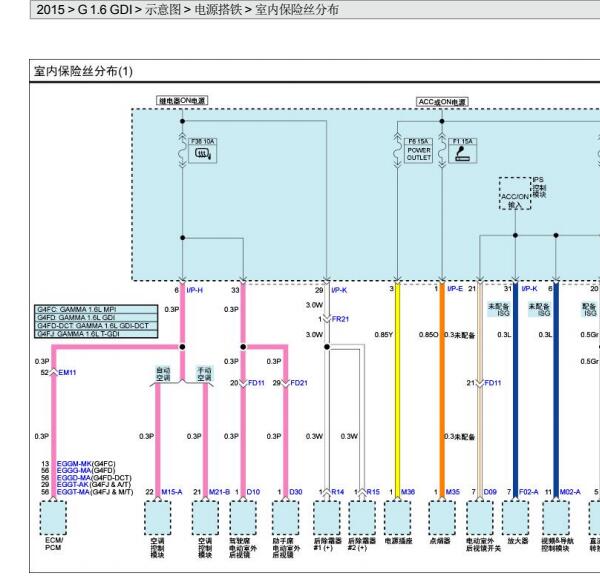Open the FD21 connector link
600x583 pixels.
click(x=299, y=383)
